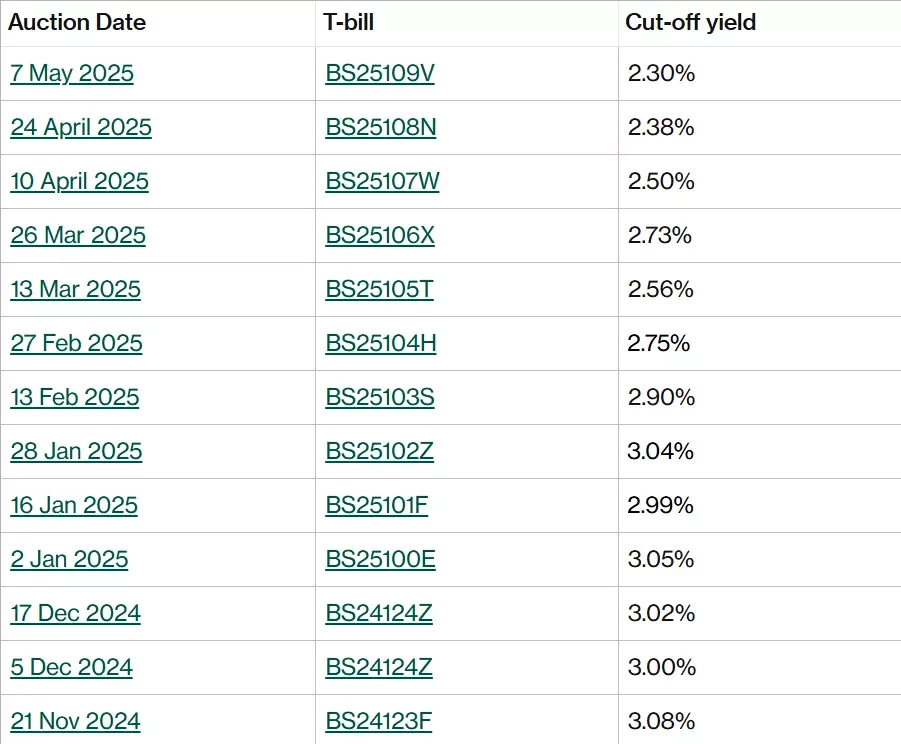901x744 pixels.
Task: Open the 2 Jan 2025 auction link
Action: (69, 560)
